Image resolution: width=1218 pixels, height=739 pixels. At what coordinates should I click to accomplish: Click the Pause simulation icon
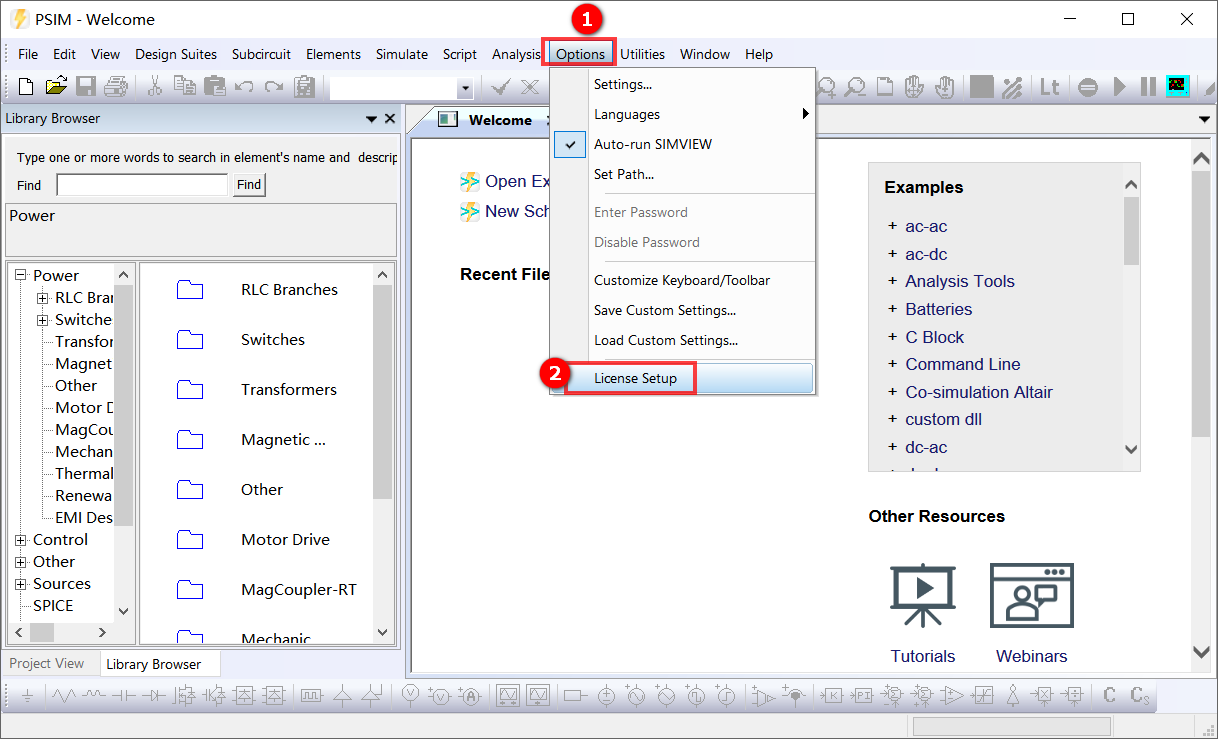tap(1148, 87)
